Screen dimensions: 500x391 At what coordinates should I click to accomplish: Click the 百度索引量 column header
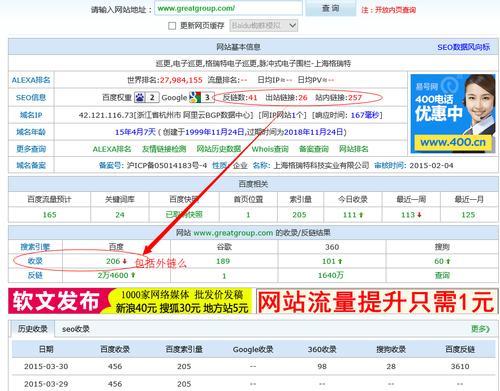(184, 349)
